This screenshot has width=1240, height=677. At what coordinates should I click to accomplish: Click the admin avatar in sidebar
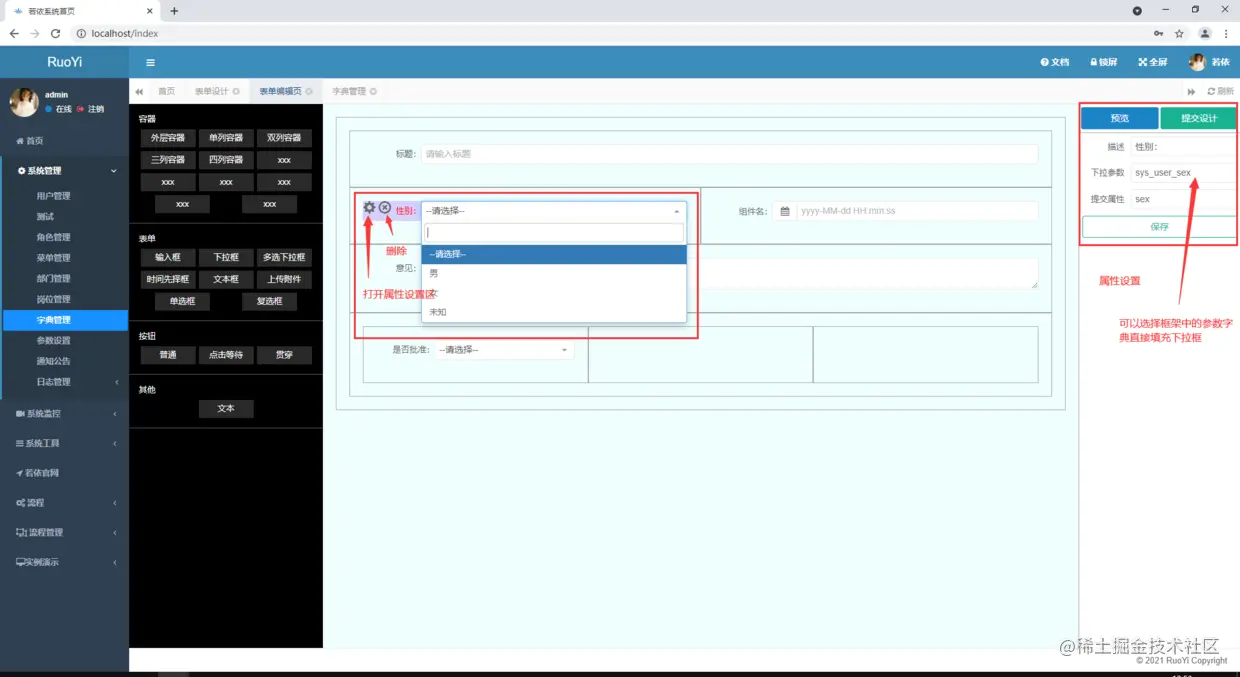point(24,102)
